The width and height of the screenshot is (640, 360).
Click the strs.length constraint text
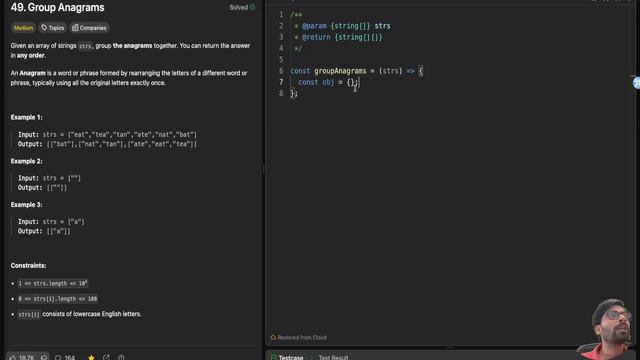click(x=53, y=283)
